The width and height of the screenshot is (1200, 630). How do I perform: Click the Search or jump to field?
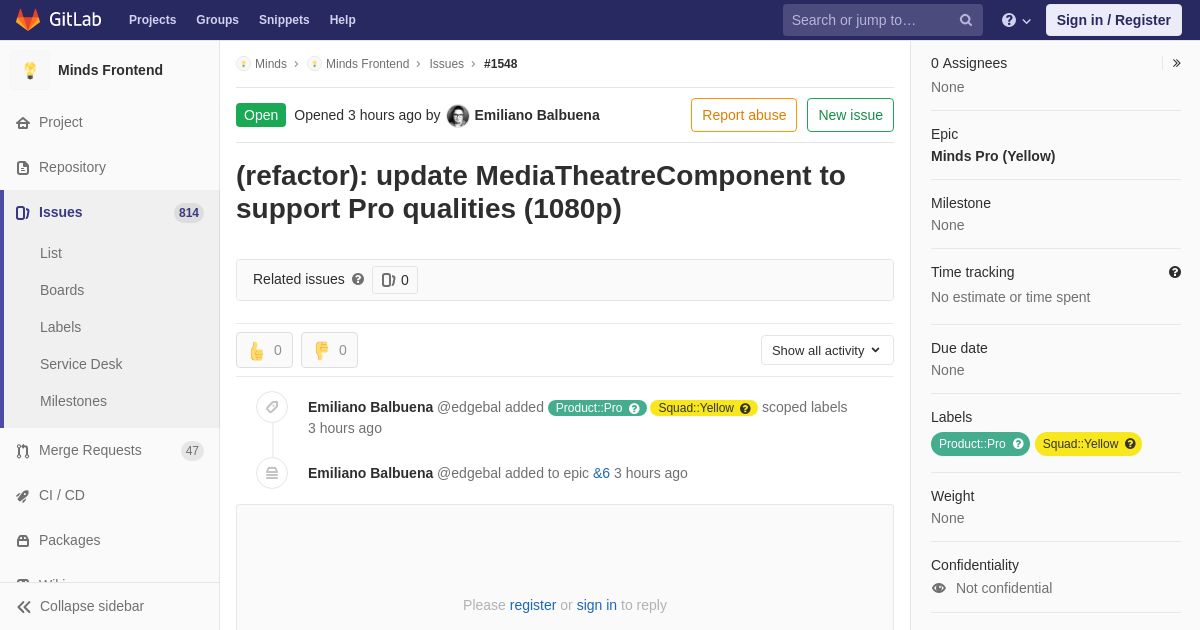click(x=872, y=20)
